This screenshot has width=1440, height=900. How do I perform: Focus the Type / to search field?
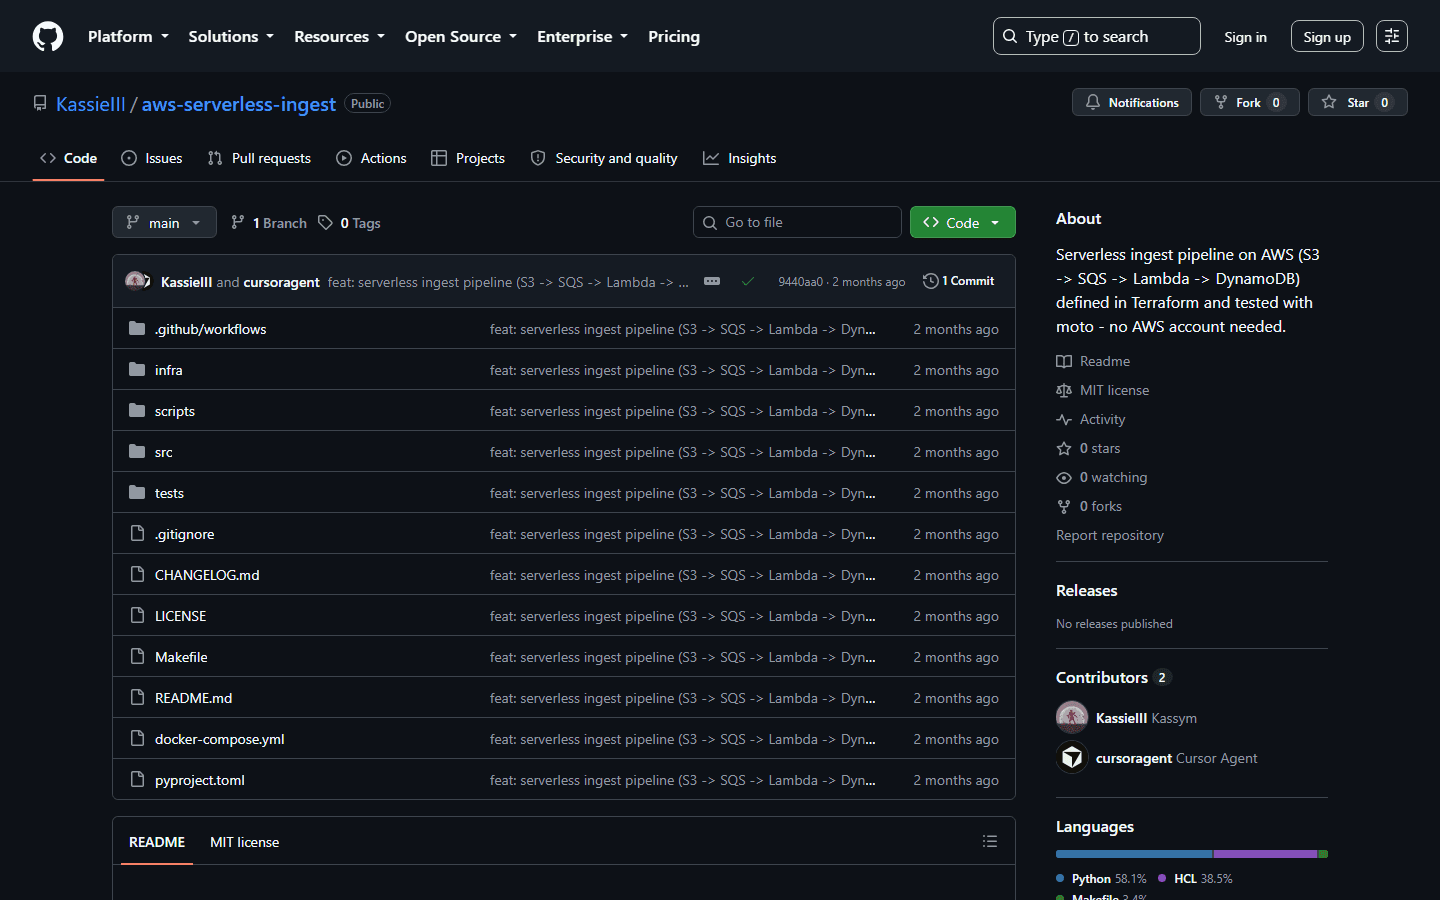(x=1096, y=36)
